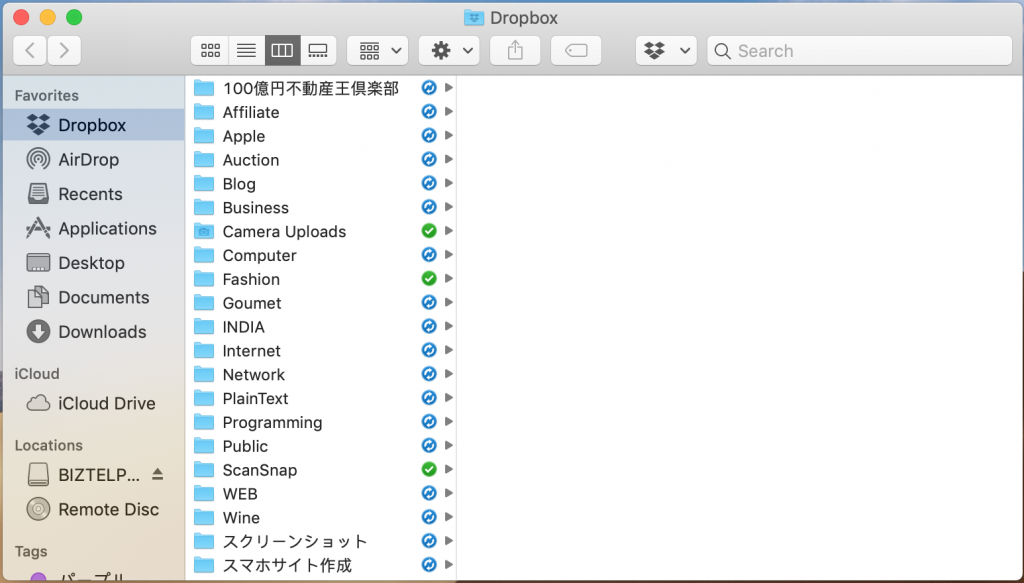Image resolution: width=1024 pixels, height=583 pixels.
Task: Click sync status icon beside Goumet
Action: tap(428, 303)
